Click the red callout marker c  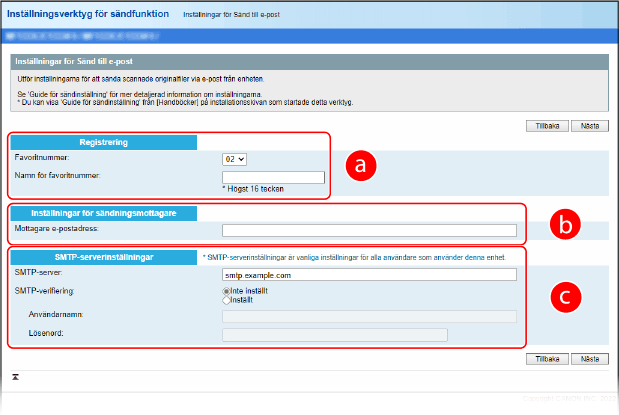(x=565, y=297)
